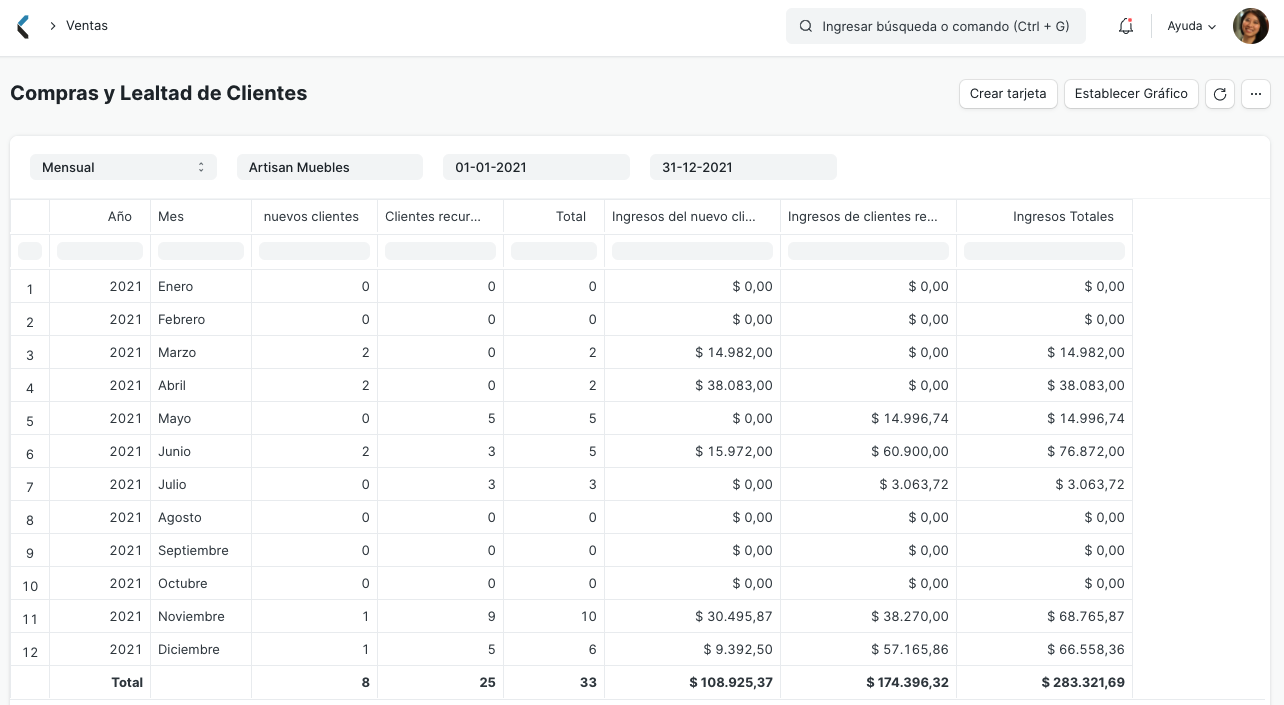Click the start date field 01-01-2021

pyautogui.click(x=536, y=167)
